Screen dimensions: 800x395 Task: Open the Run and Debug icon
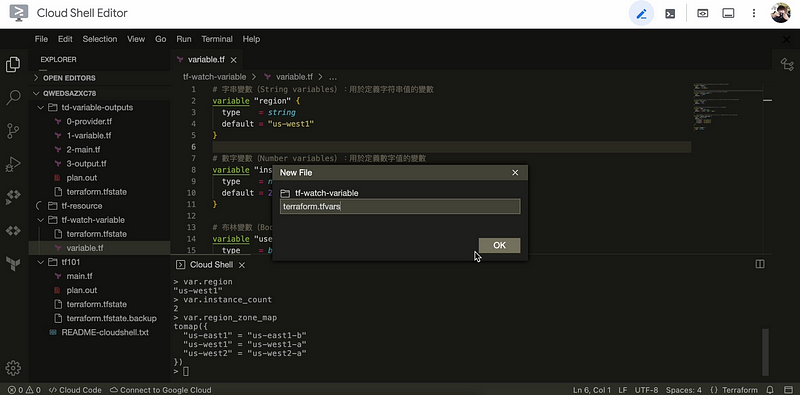point(13,164)
